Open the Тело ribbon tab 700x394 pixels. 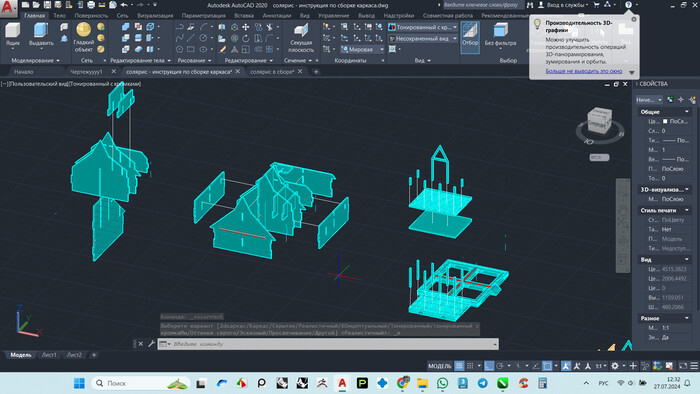point(59,15)
